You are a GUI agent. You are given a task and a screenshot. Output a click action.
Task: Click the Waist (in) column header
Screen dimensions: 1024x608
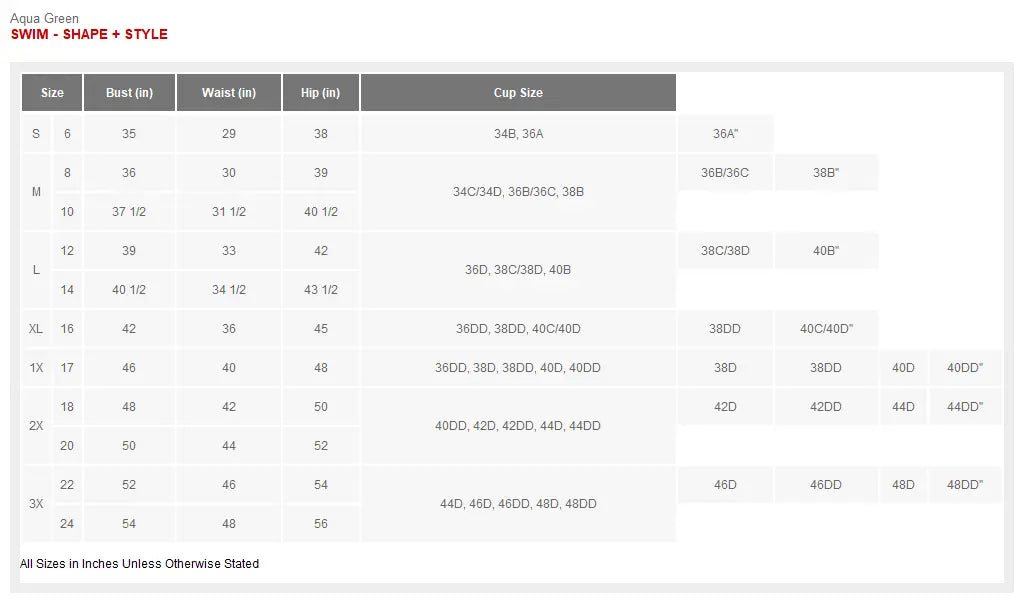[229, 93]
